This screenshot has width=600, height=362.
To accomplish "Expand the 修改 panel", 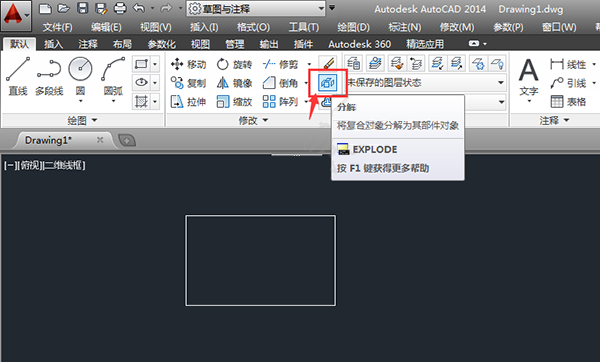I will tap(253, 121).
